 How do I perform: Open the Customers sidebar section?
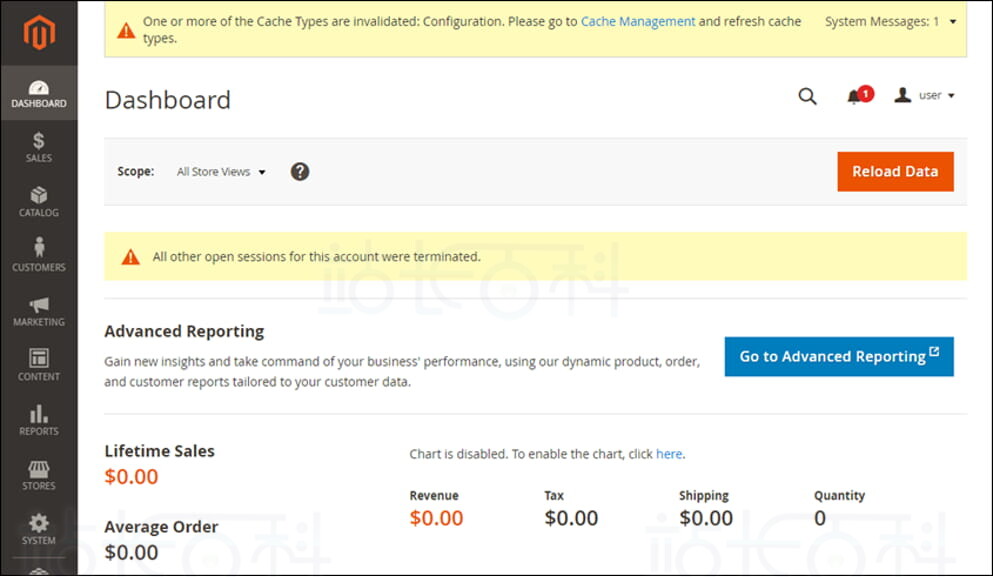(x=39, y=256)
